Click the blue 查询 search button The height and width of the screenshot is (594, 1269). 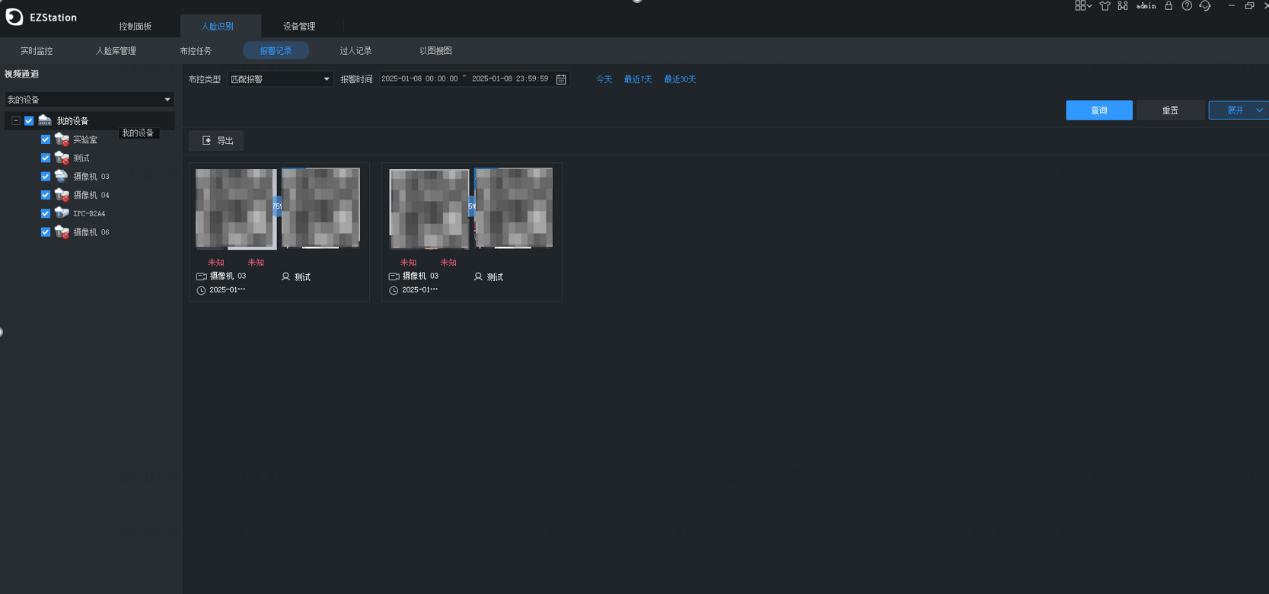point(1099,110)
